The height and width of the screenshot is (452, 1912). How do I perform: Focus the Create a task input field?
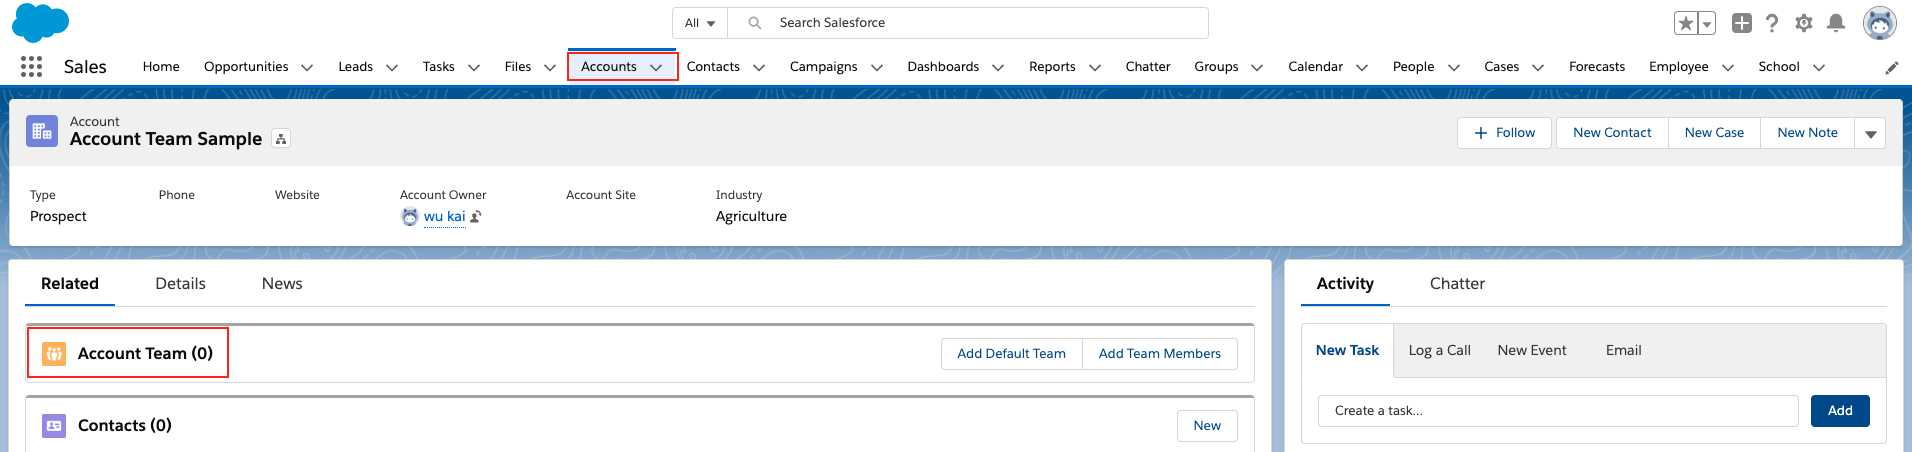coord(1558,411)
